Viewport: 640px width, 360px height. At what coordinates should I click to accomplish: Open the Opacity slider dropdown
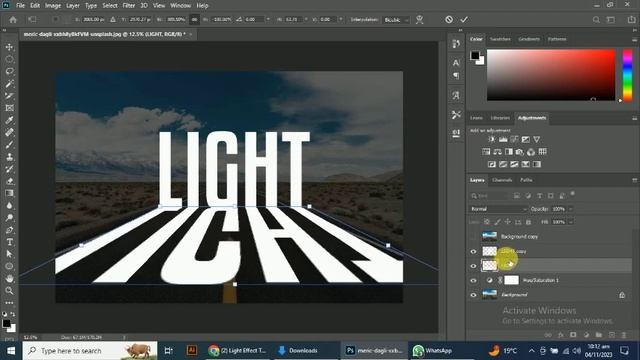(571, 209)
